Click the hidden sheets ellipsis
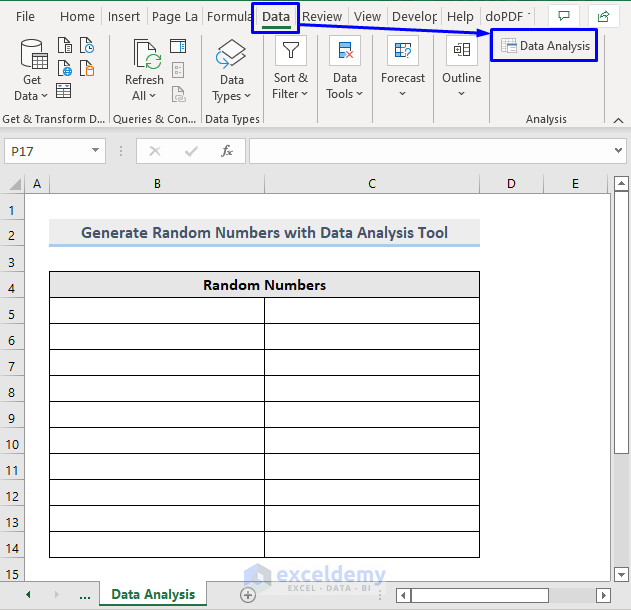 click(85, 596)
